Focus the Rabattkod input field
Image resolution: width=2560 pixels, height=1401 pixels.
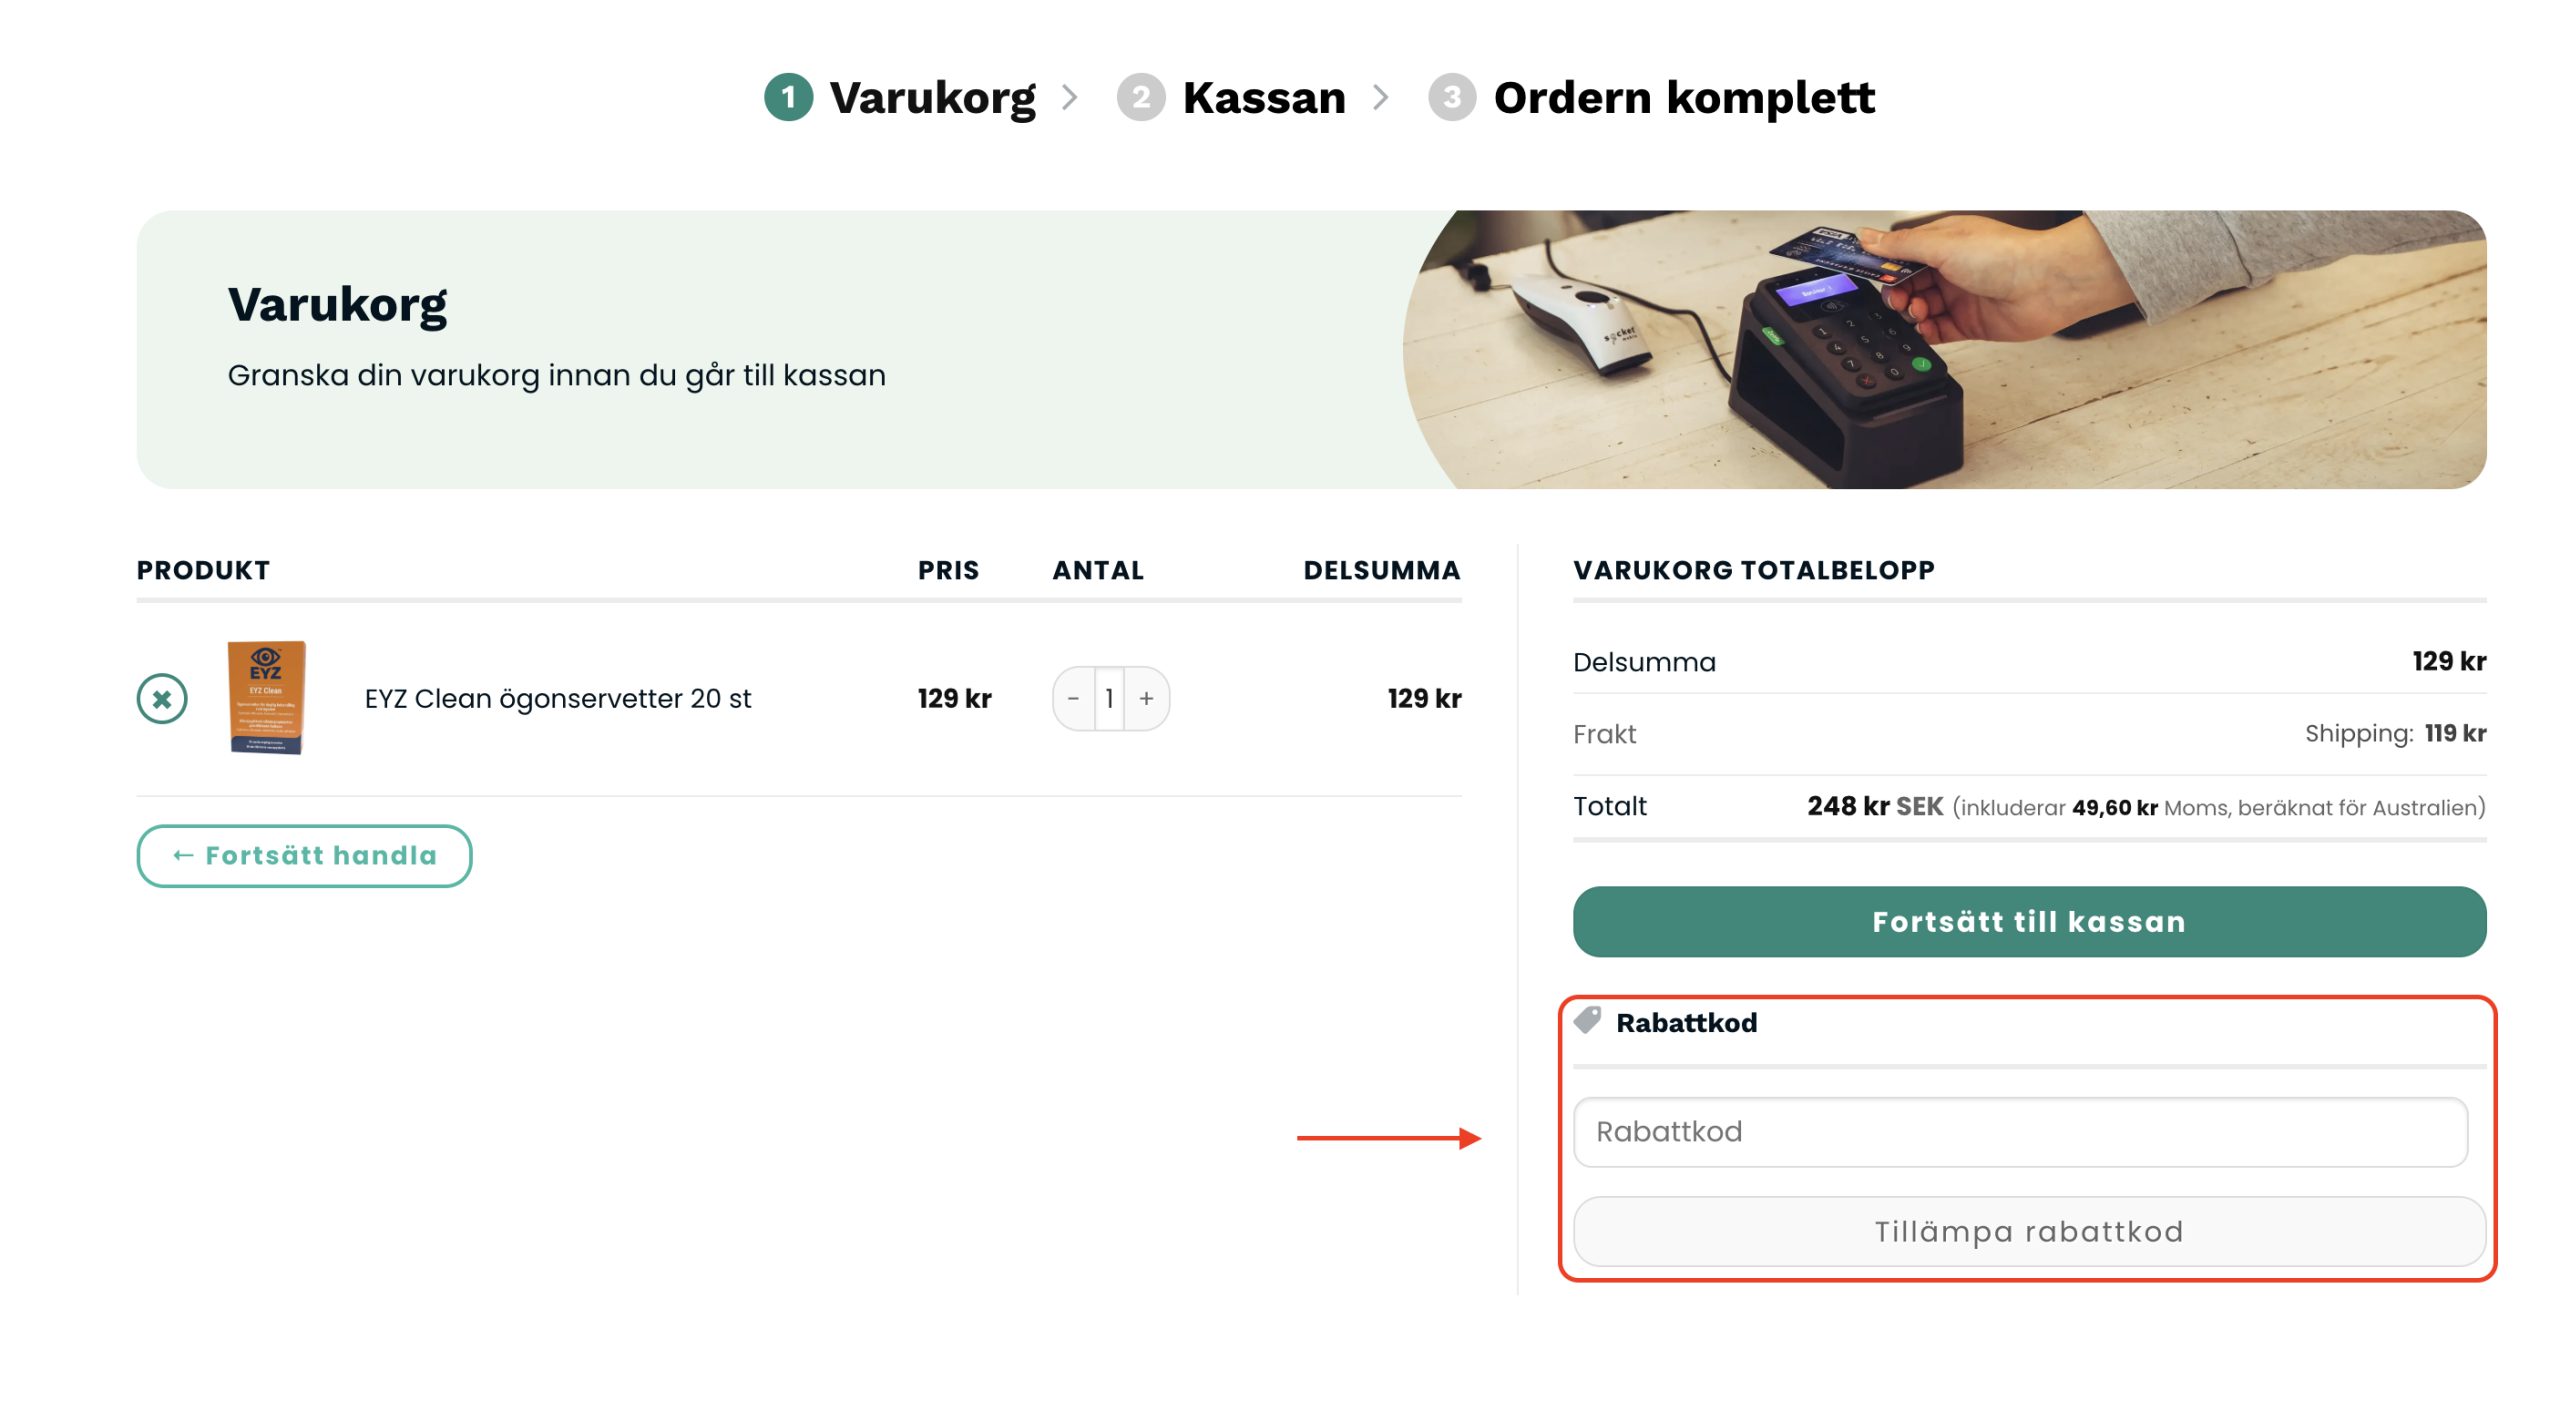point(2020,1131)
